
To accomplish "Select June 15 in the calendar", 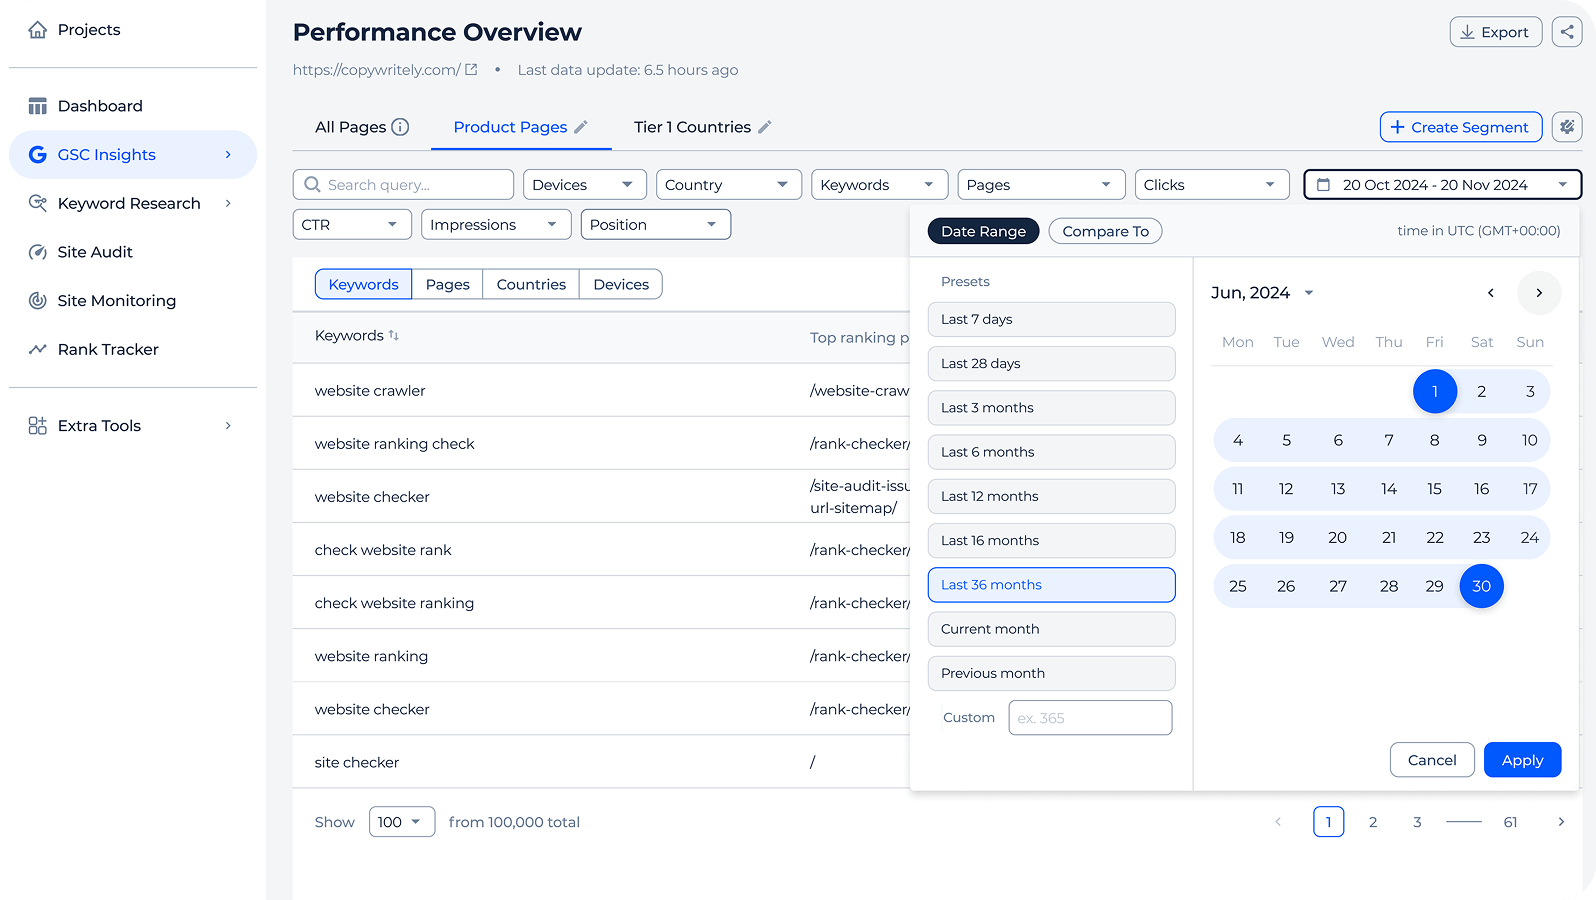I will coord(1434,489).
